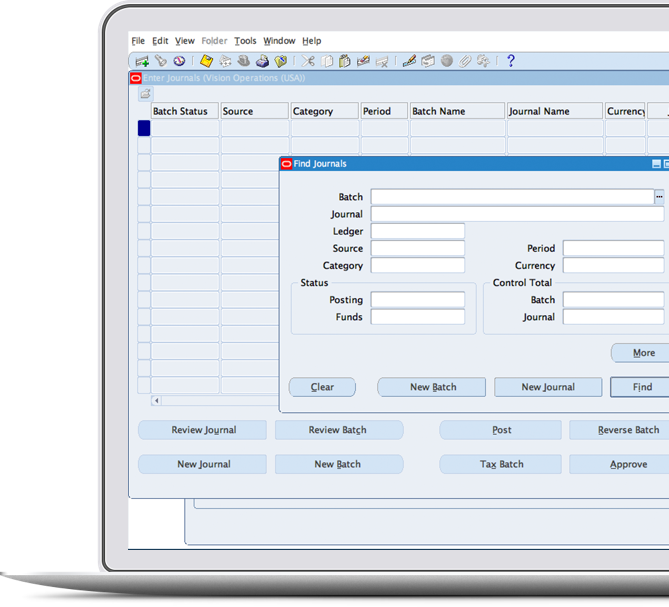Open the File menu

138,41
